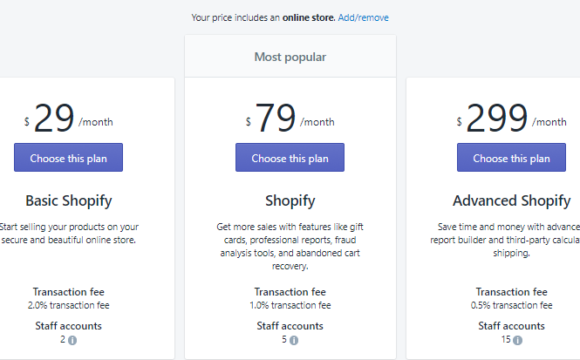
Task: Click the 0.5% transaction fee text
Action: [x=511, y=305]
